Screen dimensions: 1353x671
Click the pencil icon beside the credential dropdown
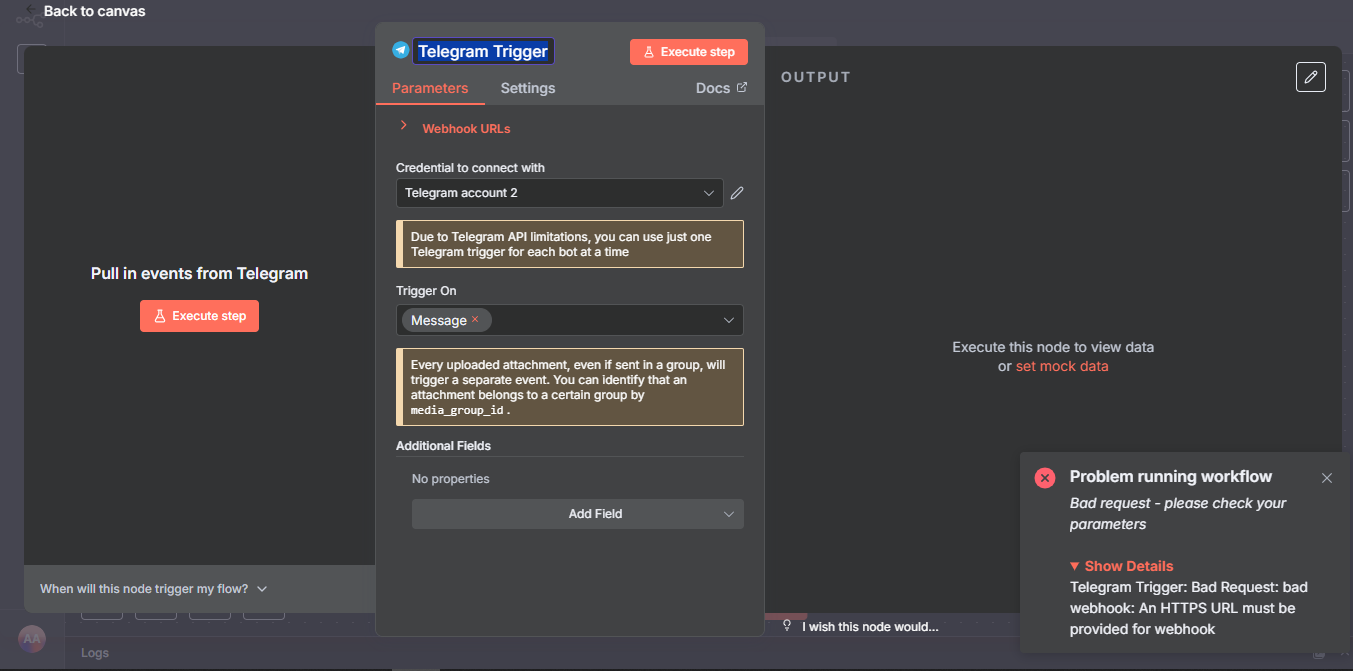tap(737, 192)
